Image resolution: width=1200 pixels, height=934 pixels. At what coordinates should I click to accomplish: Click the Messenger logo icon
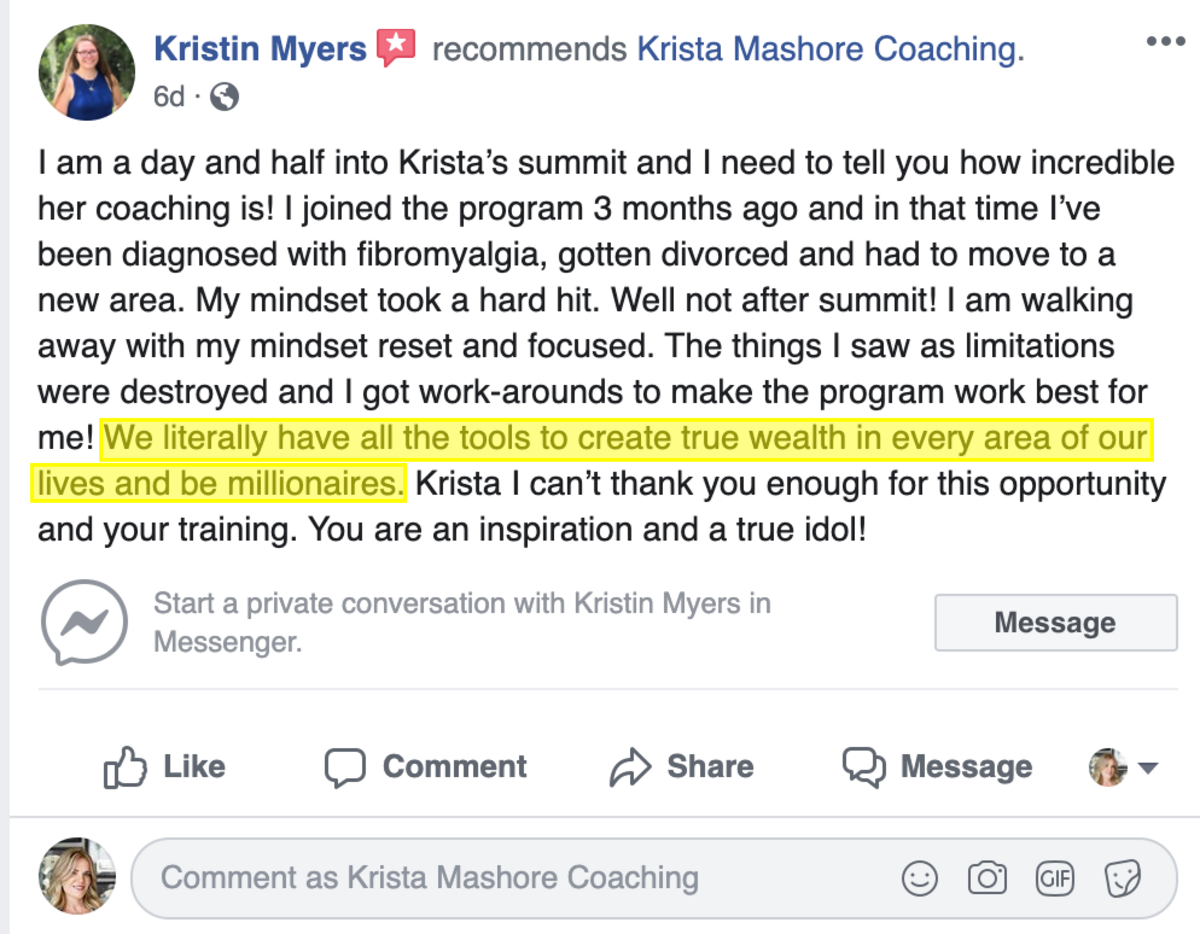[x=84, y=622]
